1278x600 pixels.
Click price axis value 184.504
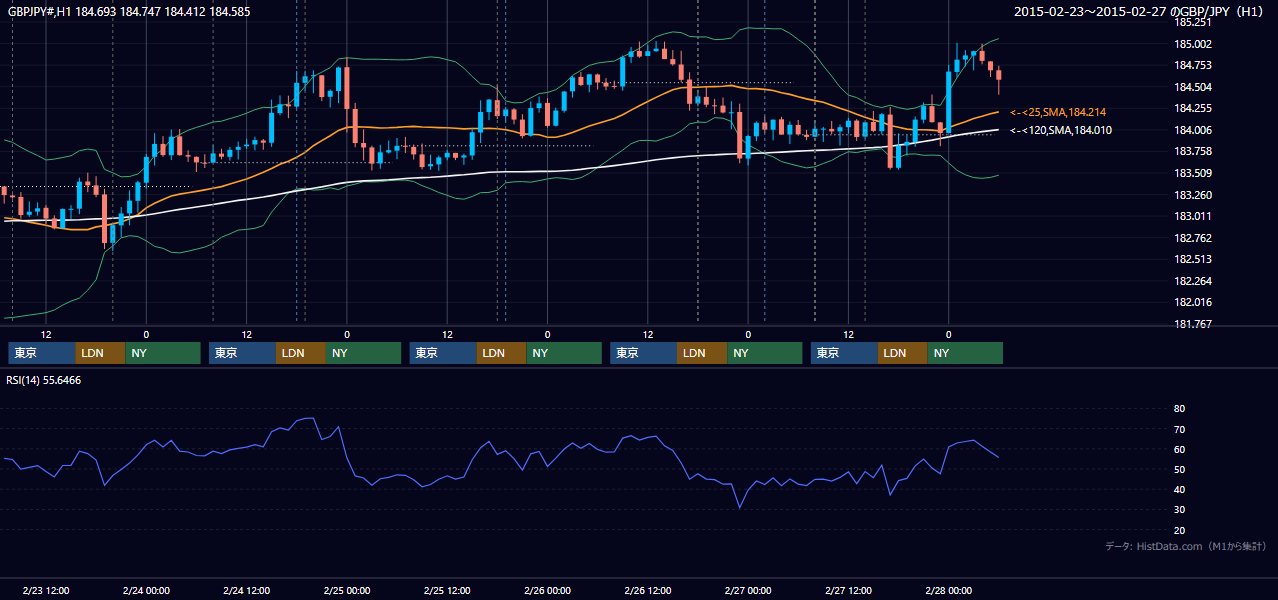[x=1193, y=87]
